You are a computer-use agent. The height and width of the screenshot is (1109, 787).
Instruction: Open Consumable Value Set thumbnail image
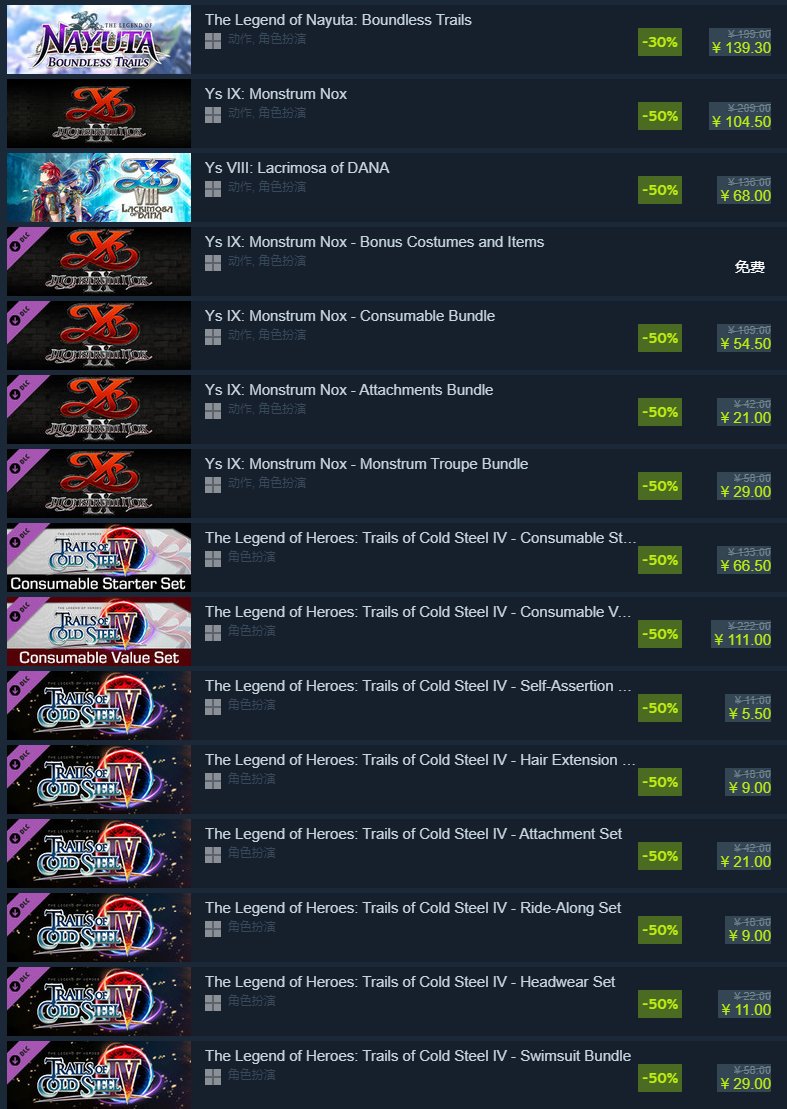(99, 632)
